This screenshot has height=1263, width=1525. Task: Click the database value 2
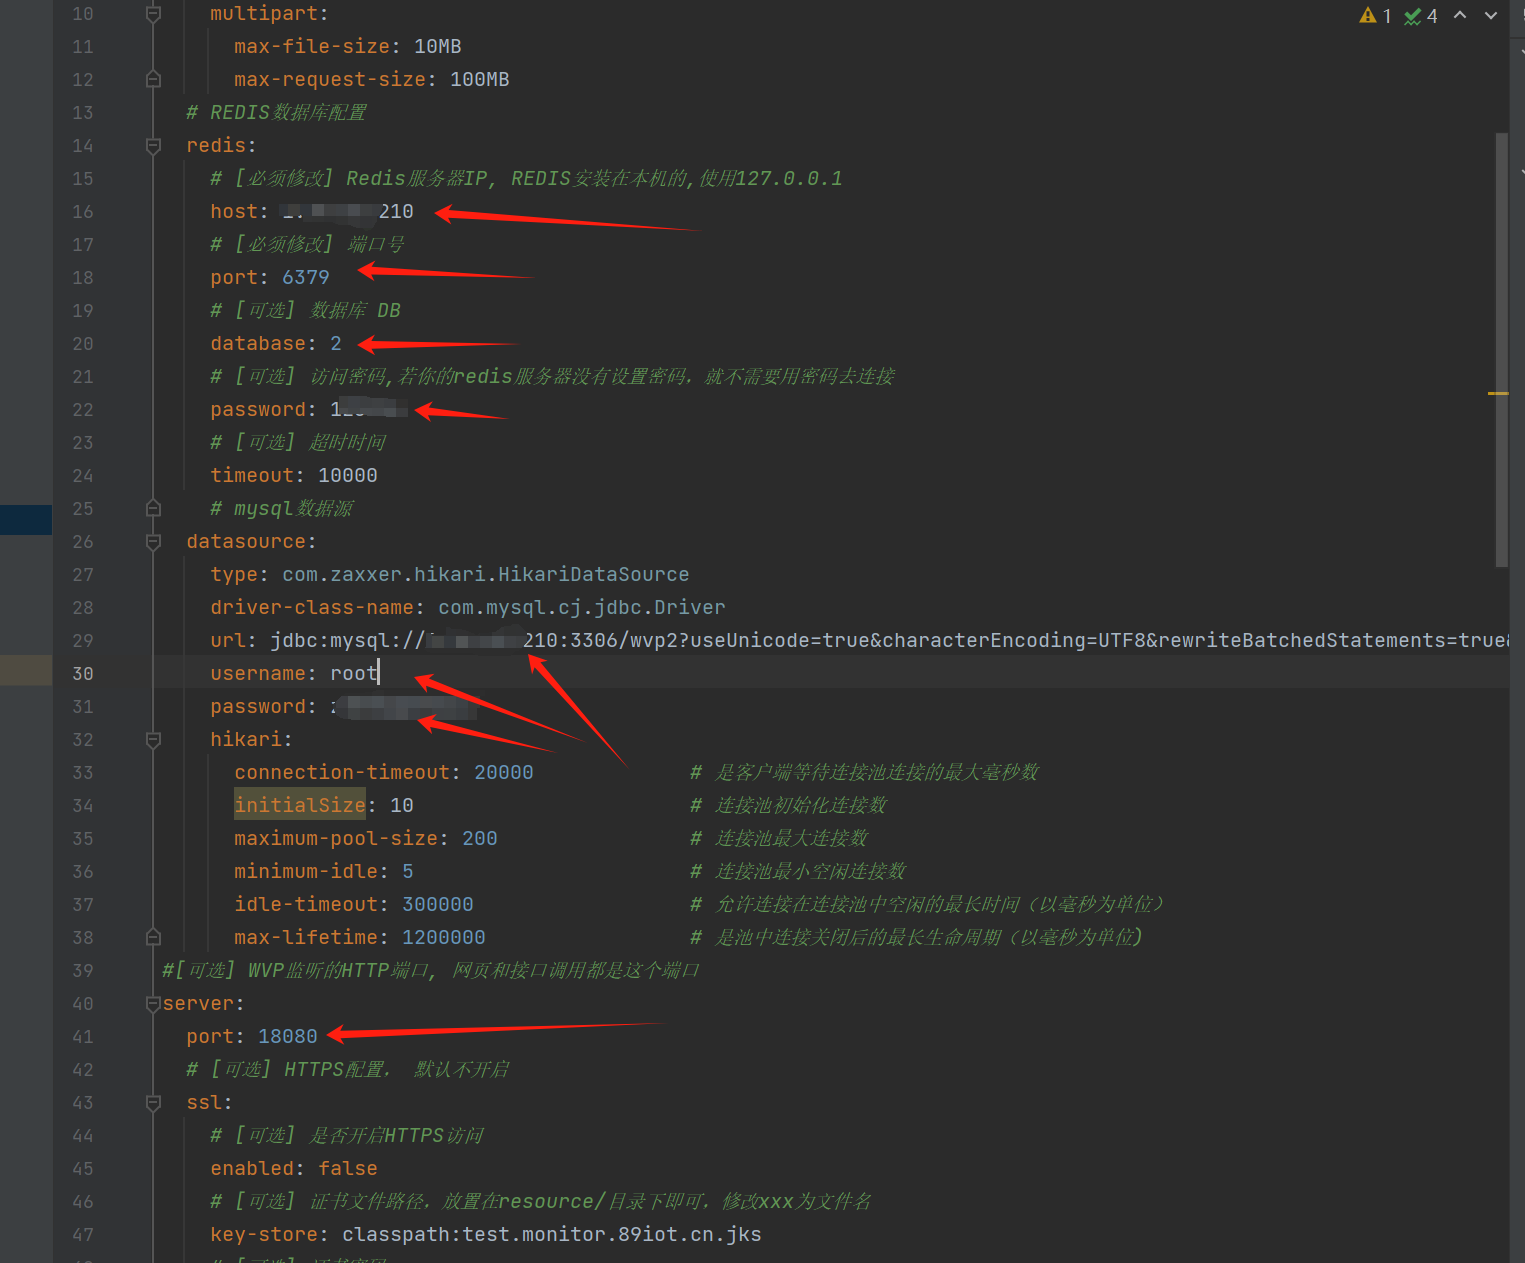click(x=336, y=344)
